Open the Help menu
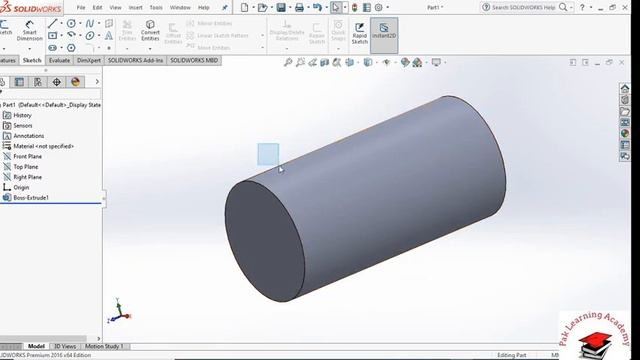This screenshot has height=360, width=640. (x=203, y=7)
